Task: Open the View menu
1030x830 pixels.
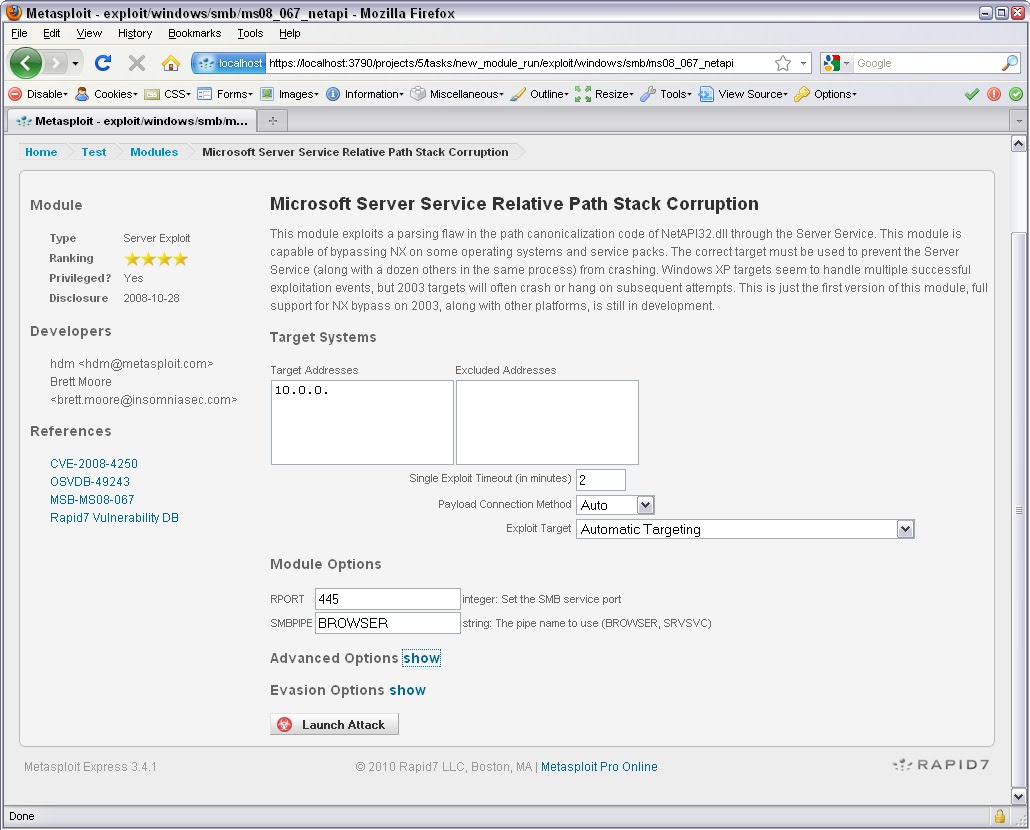Action: tap(89, 33)
